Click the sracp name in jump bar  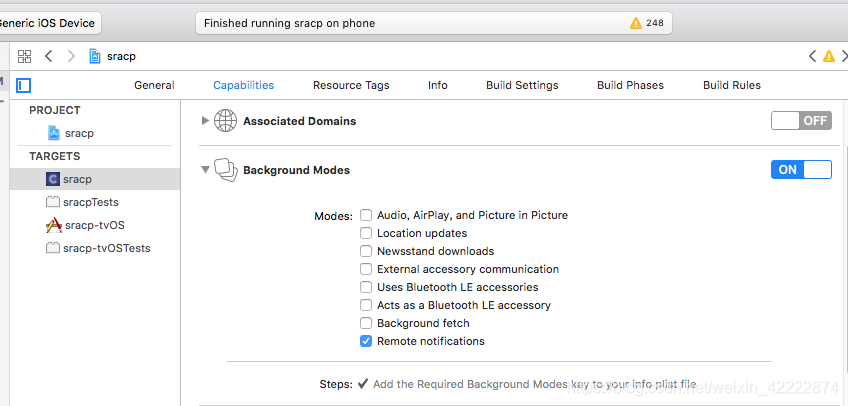click(121, 57)
